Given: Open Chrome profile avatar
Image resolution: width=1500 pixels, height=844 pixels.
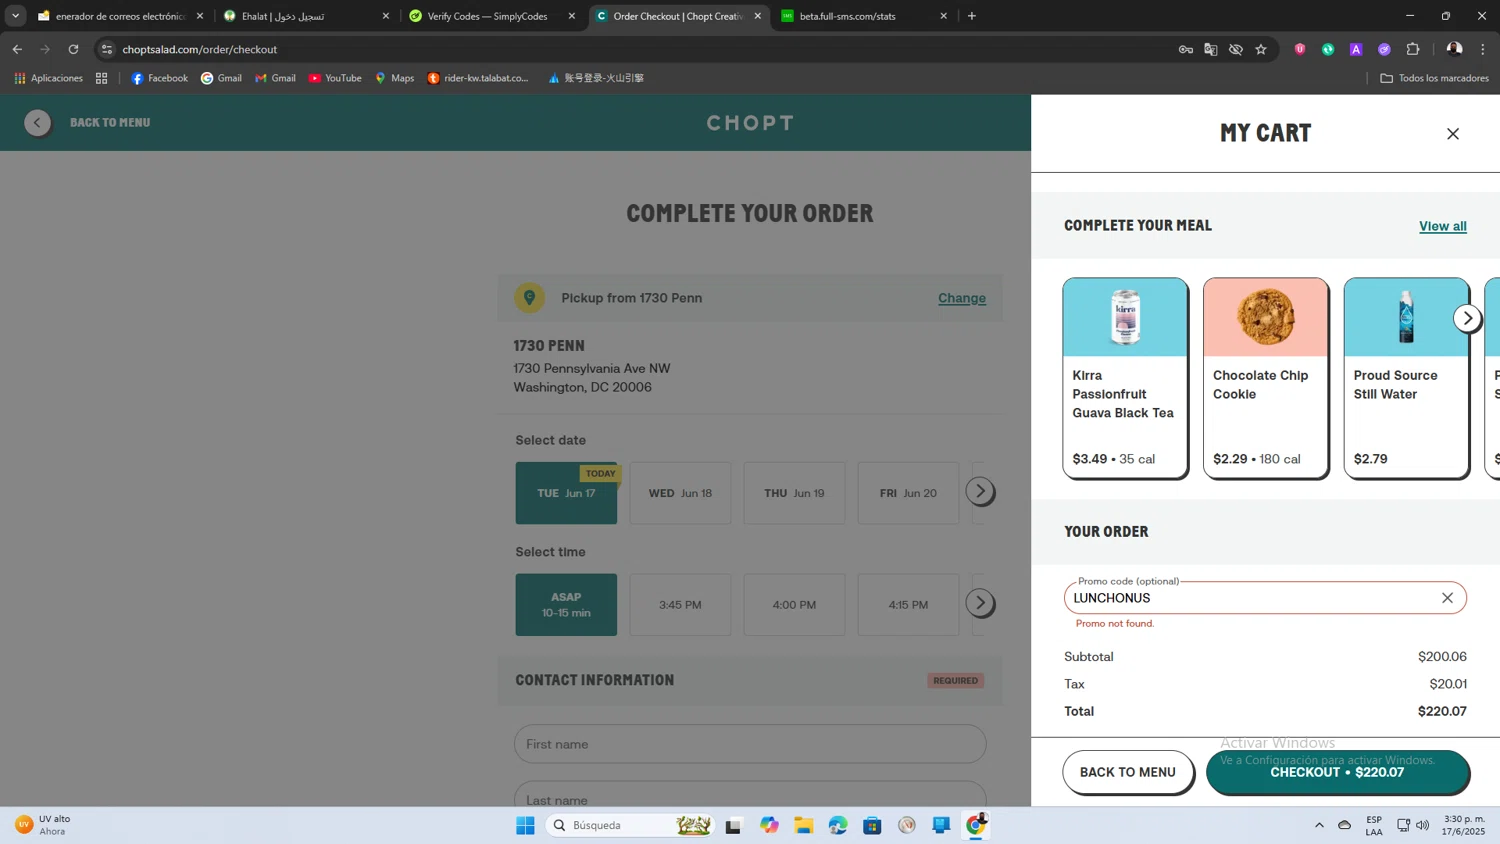Looking at the screenshot, I should click(1454, 49).
